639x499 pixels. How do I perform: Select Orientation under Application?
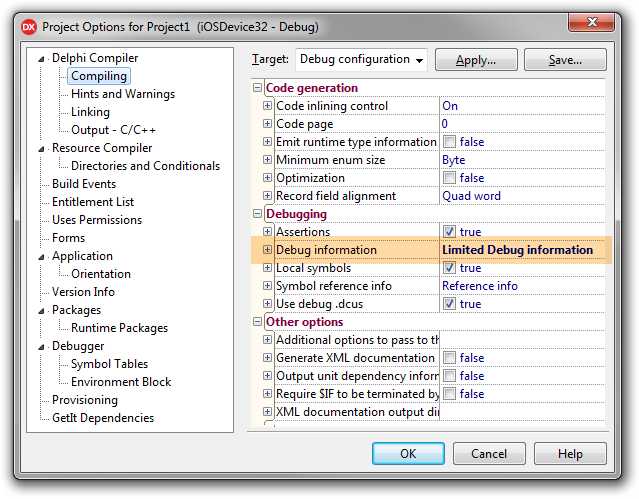(x=101, y=274)
